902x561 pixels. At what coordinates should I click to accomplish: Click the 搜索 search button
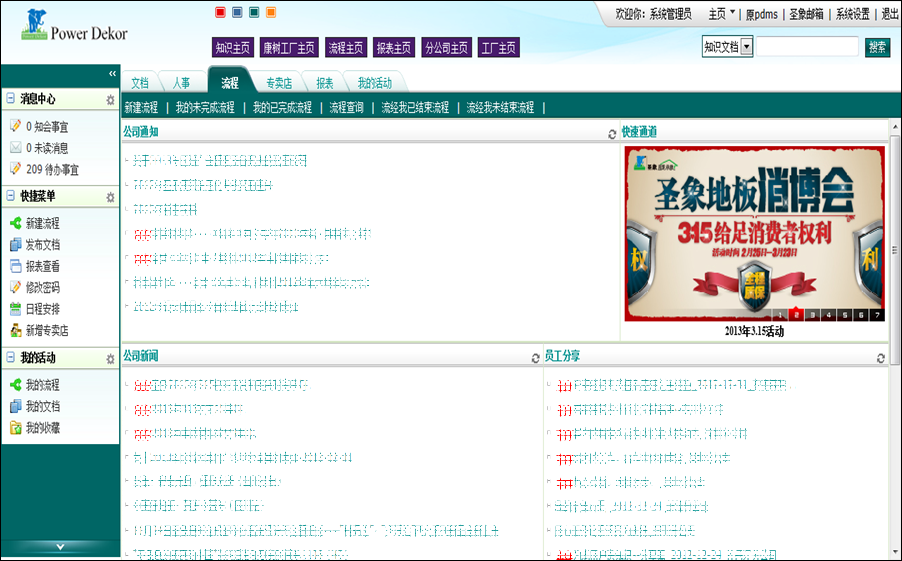[x=877, y=47]
